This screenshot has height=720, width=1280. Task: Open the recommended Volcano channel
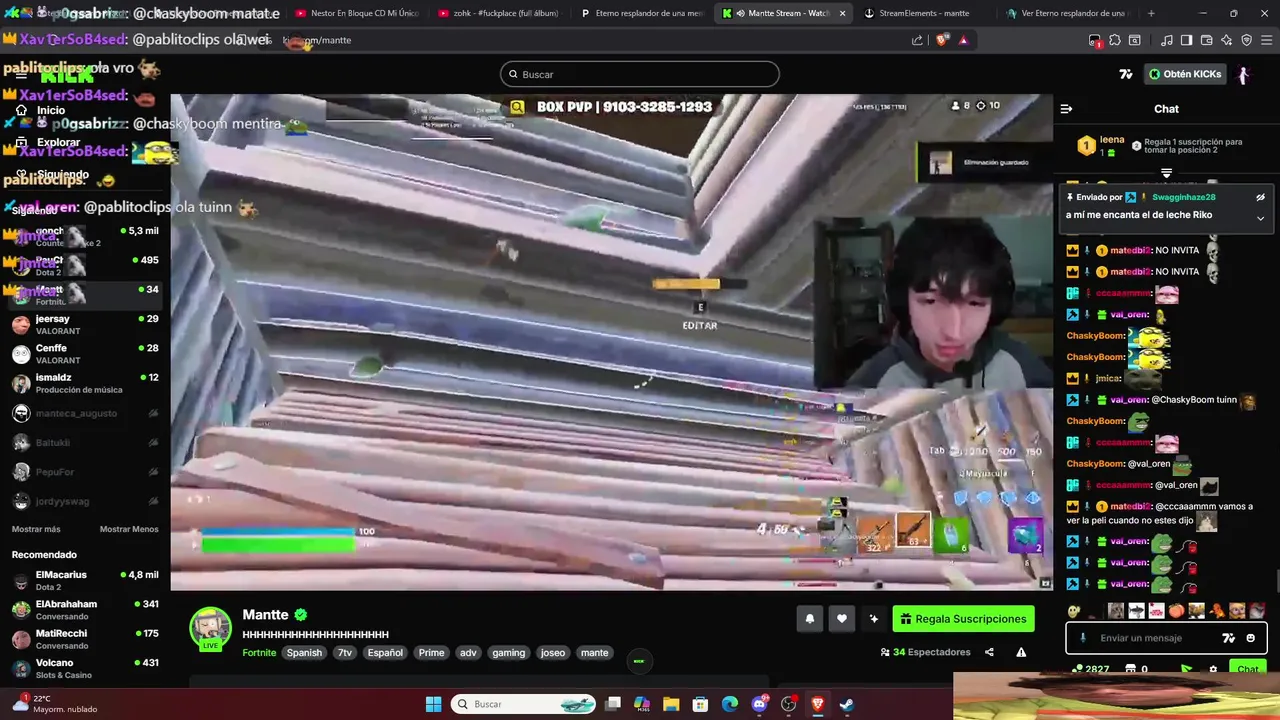pos(84,669)
